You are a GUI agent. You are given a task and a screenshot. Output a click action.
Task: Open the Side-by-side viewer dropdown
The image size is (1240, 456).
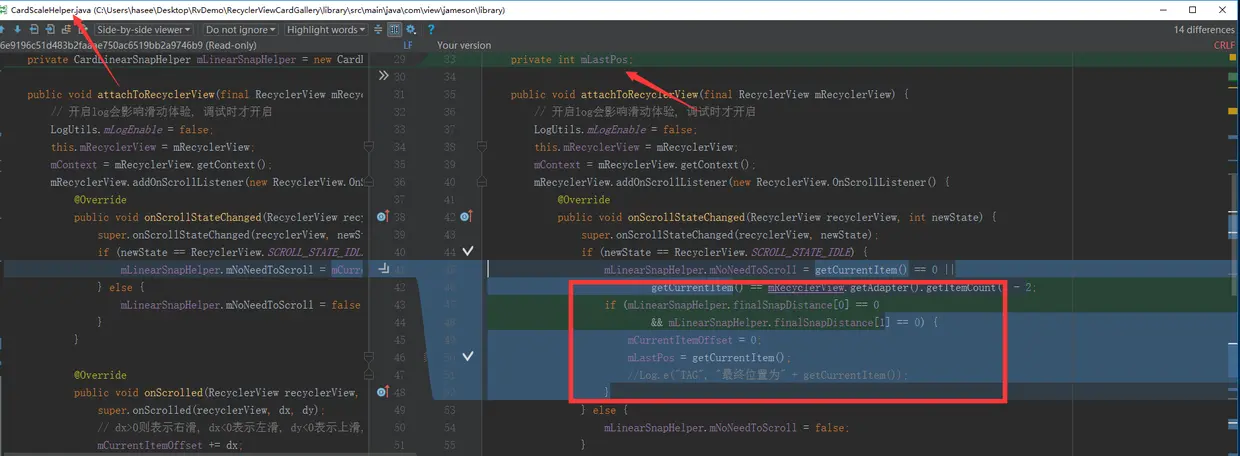pos(143,30)
